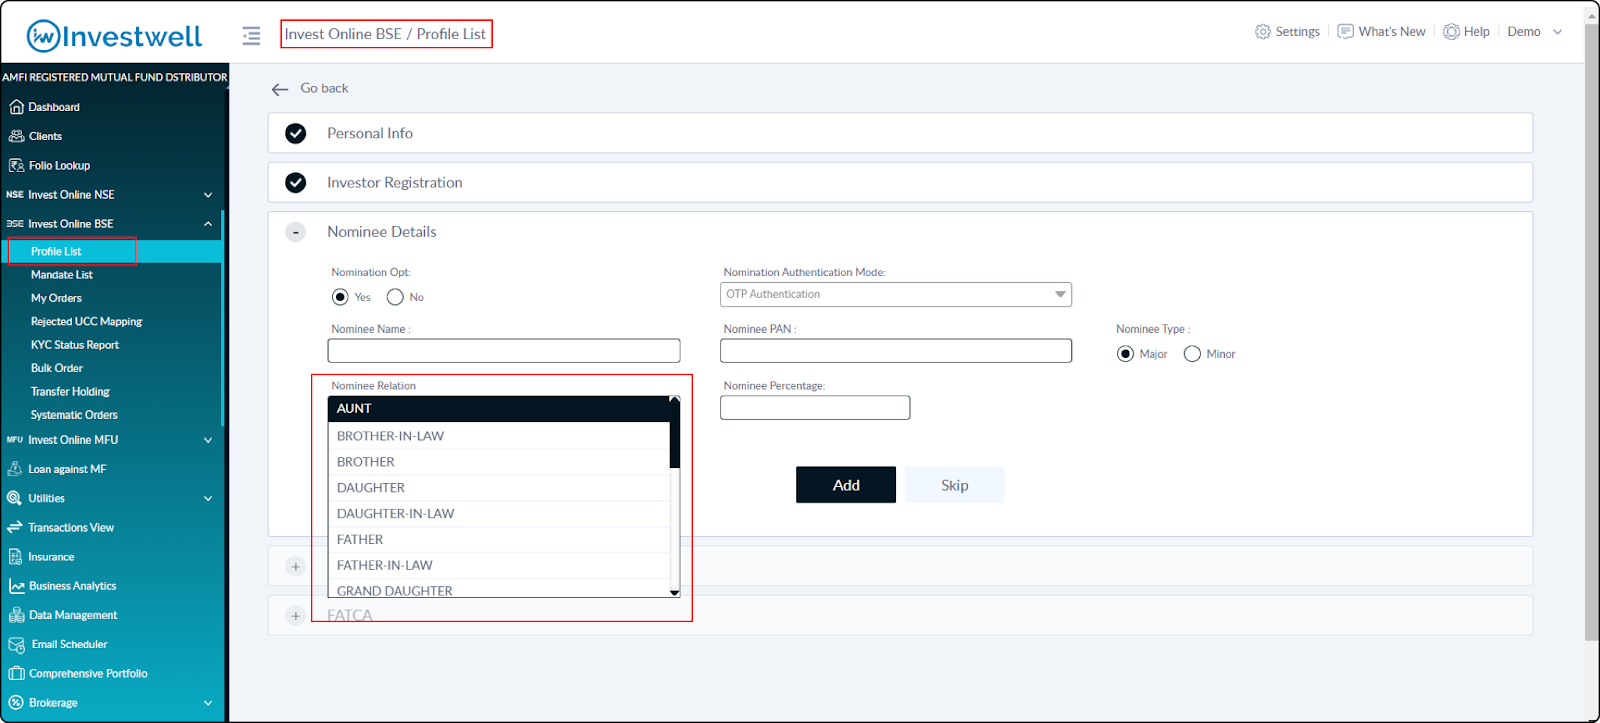Select Major nominee type

(1125, 354)
